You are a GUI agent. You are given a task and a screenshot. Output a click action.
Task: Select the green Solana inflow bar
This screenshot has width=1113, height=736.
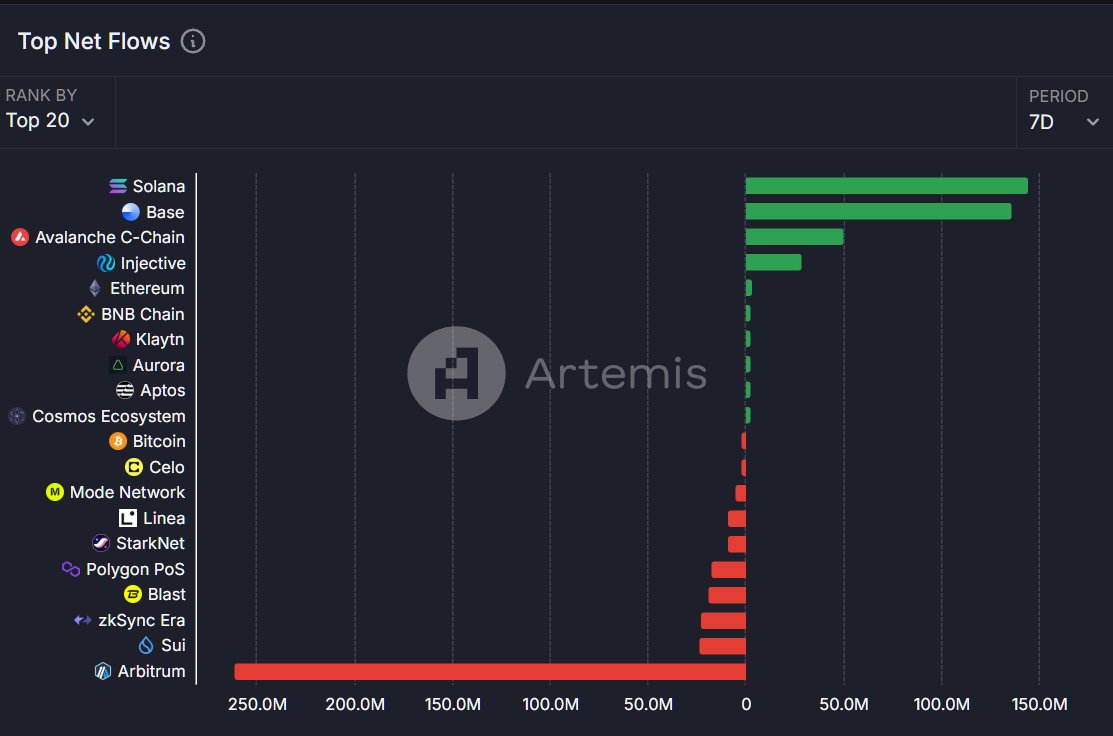tap(887, 186)
